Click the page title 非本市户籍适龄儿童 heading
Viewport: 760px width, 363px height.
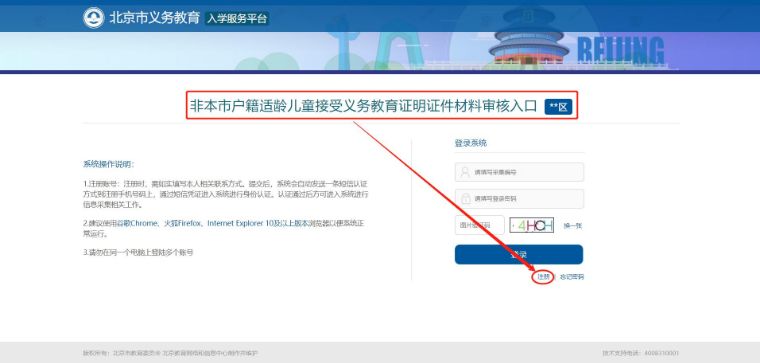pos(363,106)
